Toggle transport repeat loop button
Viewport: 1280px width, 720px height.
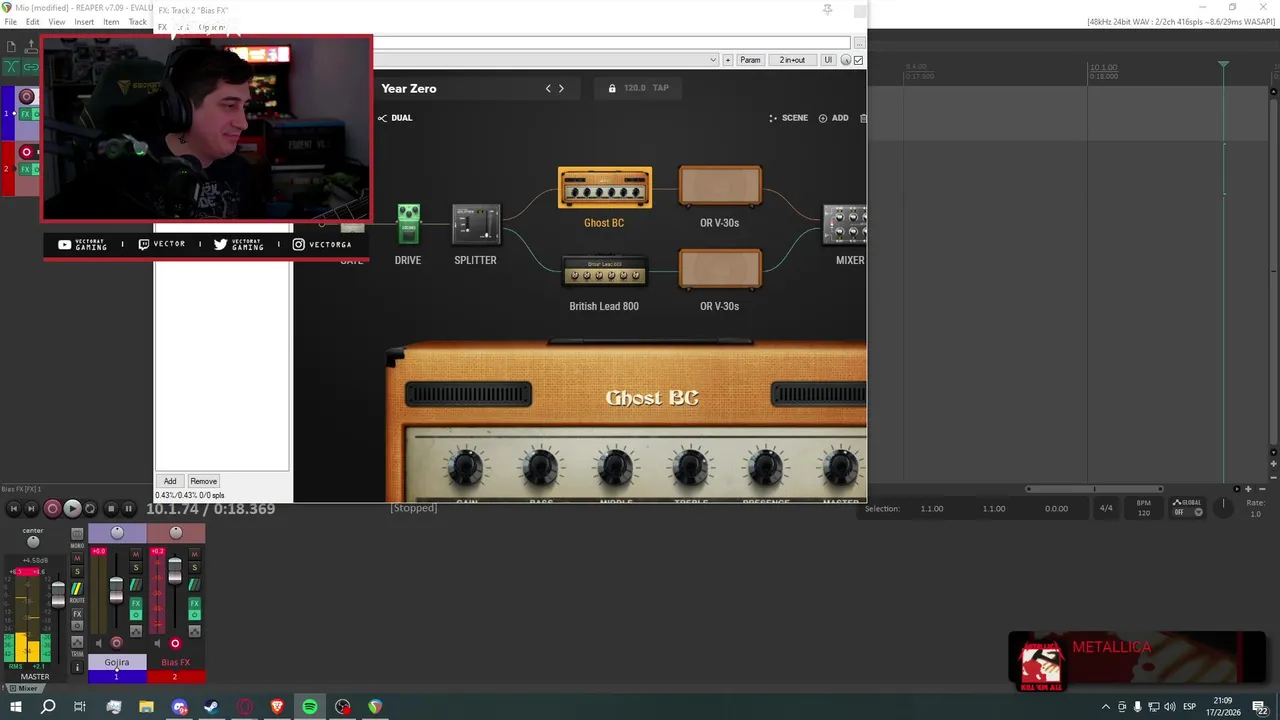[90, 509]
